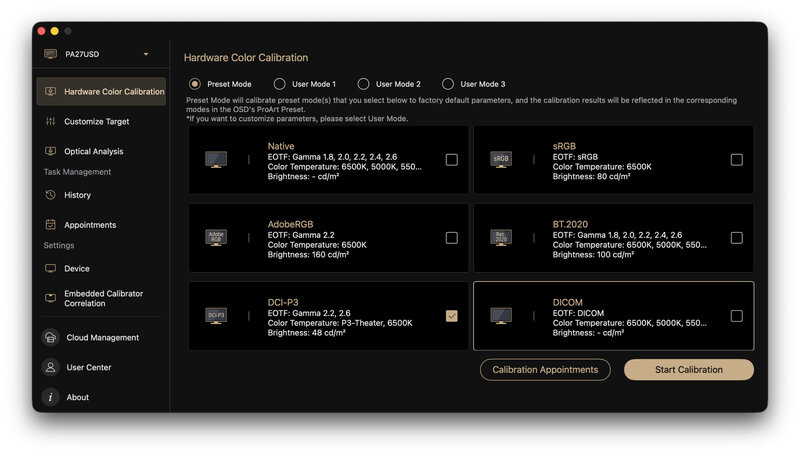Click the red close window button
This screenshot has height=455, width=800.
pyautogui.click(x=41, y=31)
